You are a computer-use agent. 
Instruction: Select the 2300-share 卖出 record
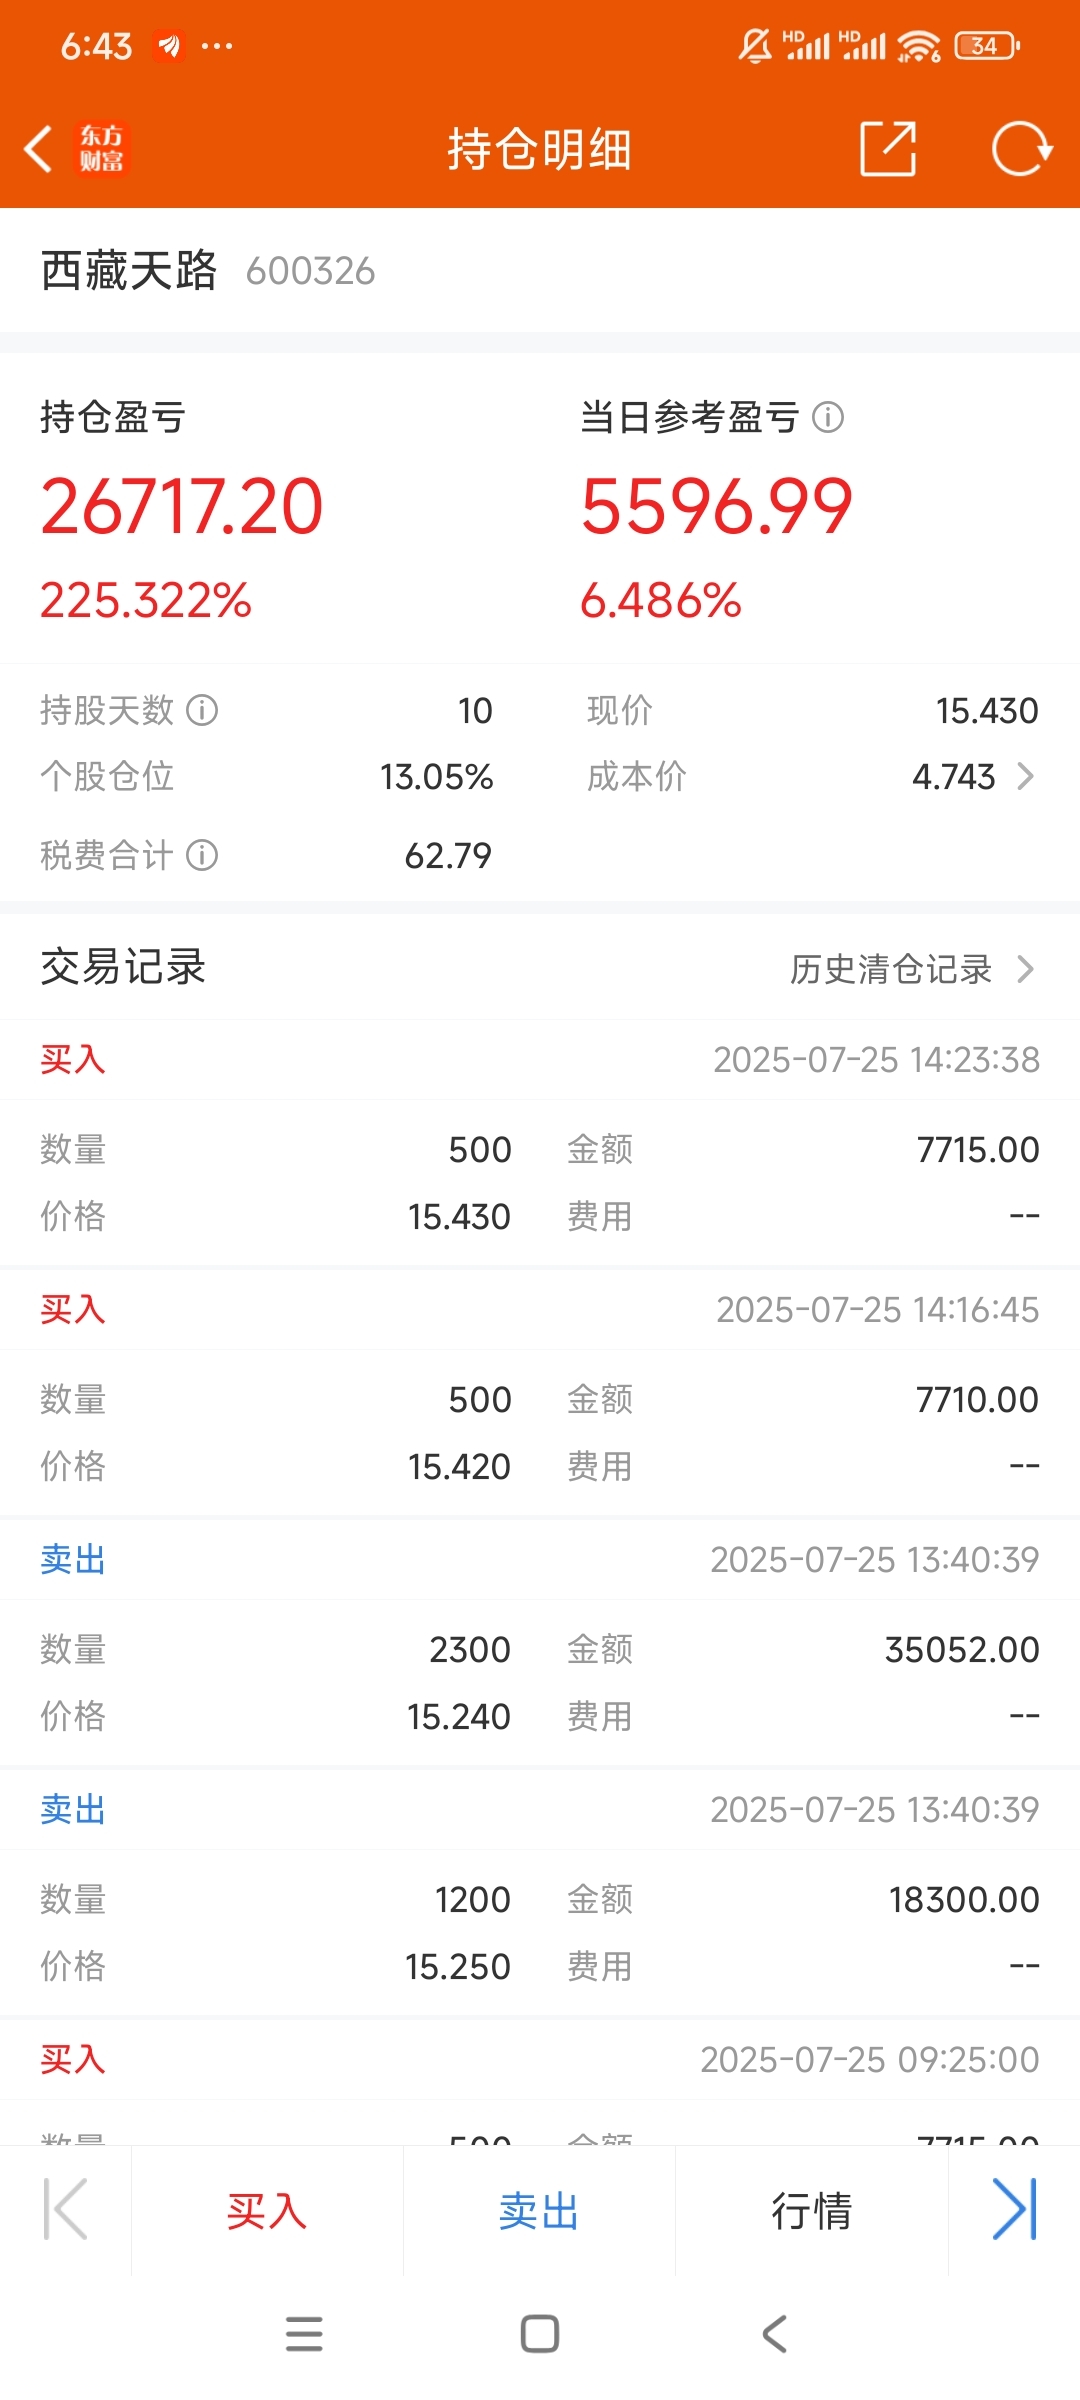tap(540, 1642)
